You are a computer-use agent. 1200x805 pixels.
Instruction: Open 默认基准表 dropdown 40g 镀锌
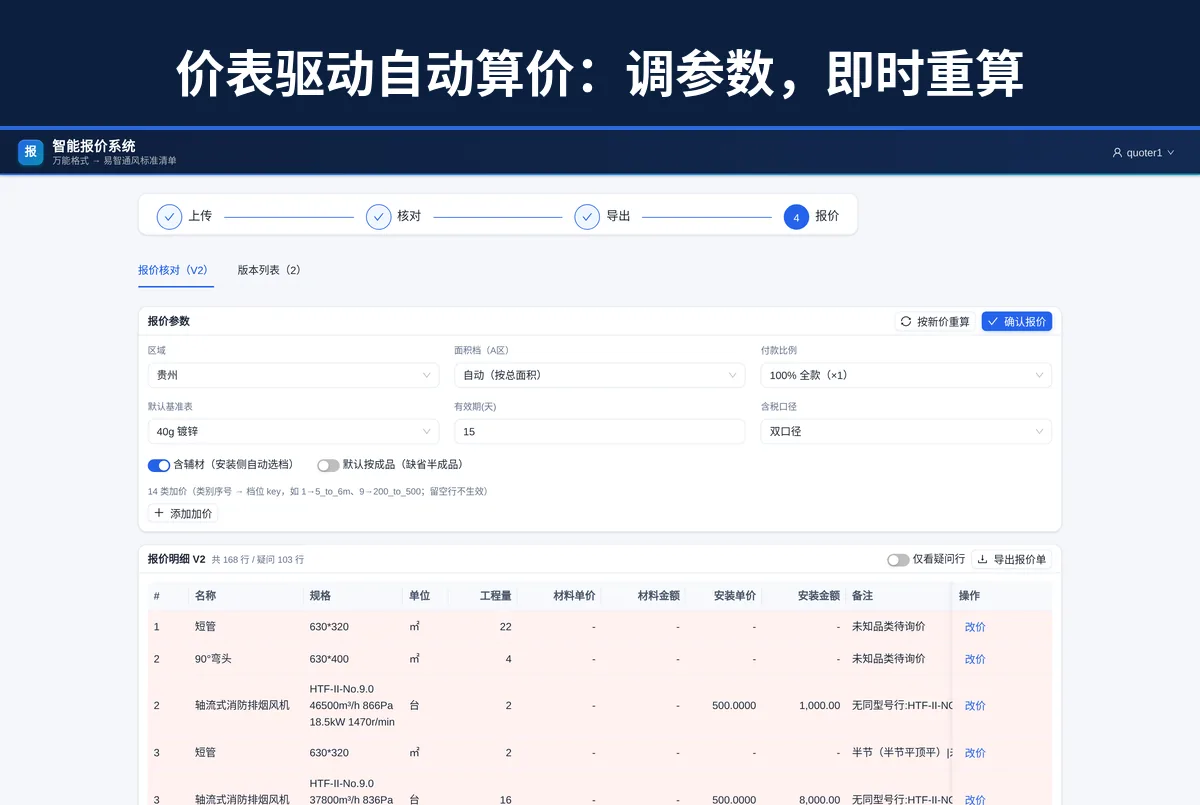pyautogui.click(x=293, y=431)
